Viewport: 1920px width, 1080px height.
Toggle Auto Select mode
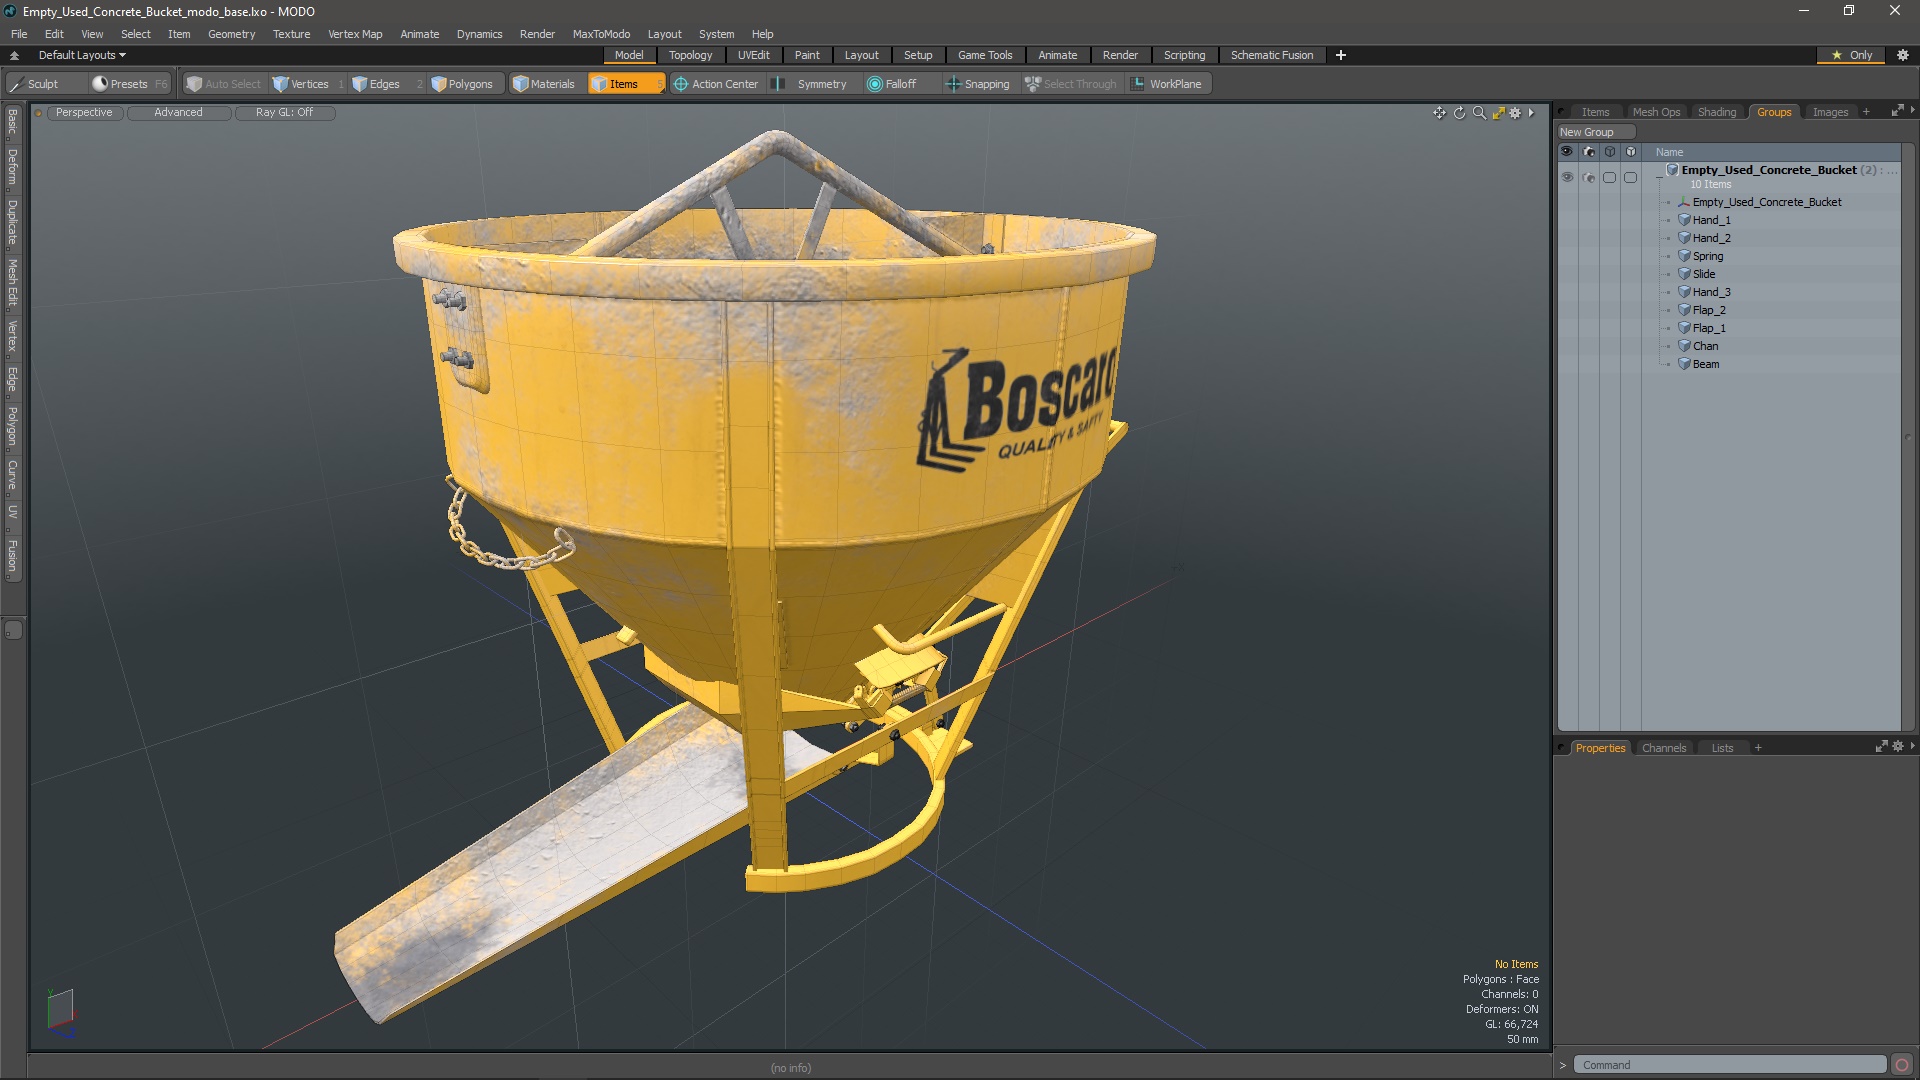[224, 84]
